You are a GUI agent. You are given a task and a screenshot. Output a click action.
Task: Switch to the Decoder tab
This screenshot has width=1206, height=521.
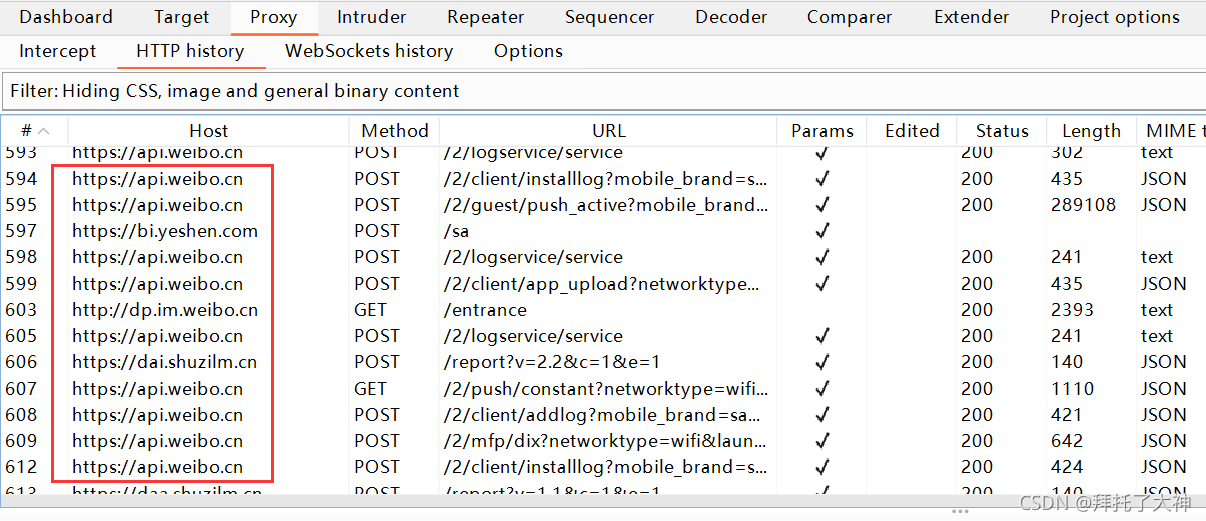click(x=731, y=17)
